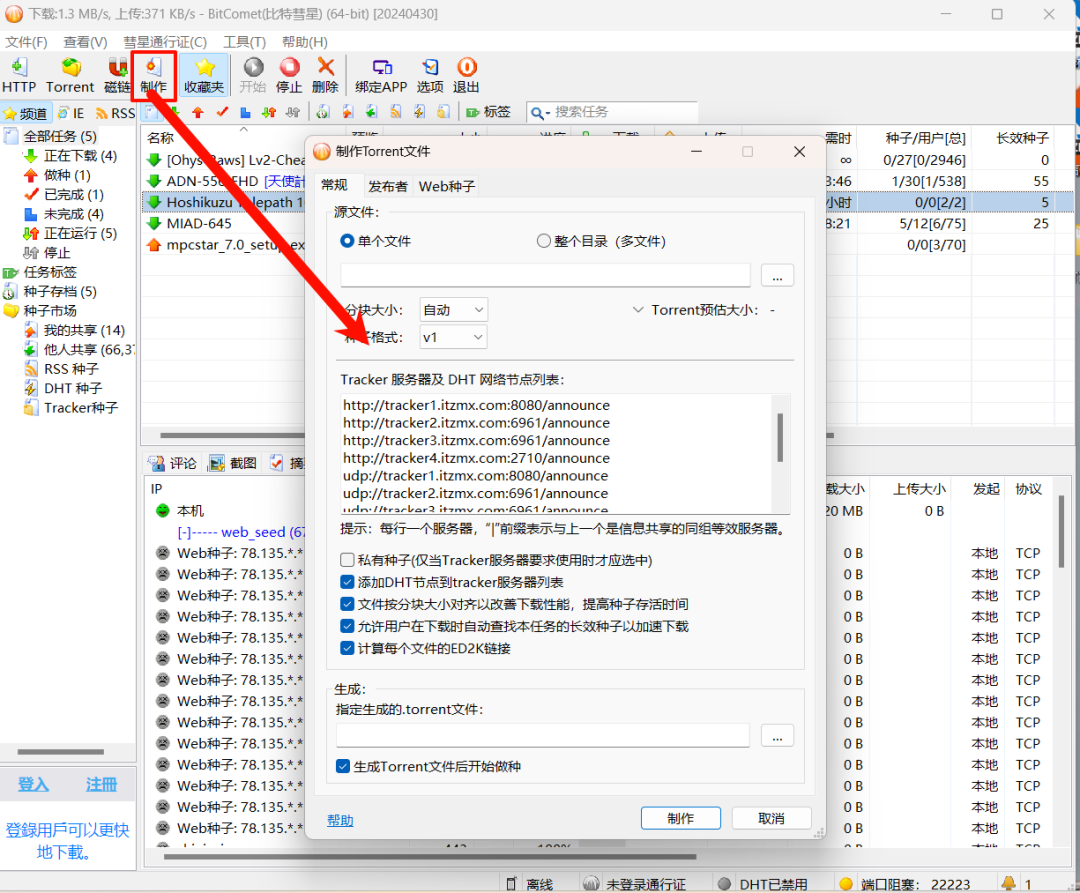This screenshot has width=1080, height=893.
Task: Open the 种子格式 v1 dropdown
Action: click(x=453, y=337)
